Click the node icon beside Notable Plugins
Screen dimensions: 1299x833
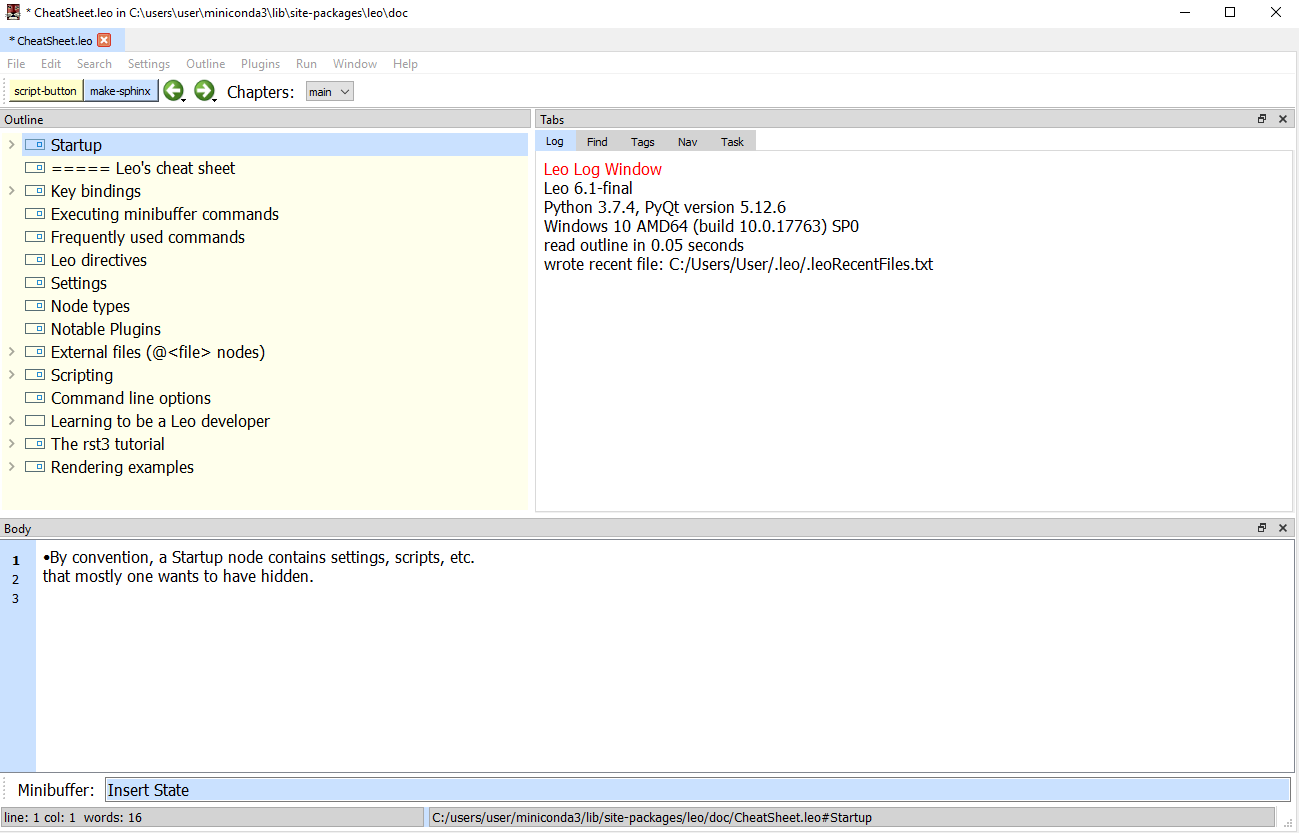click(35, 329)
